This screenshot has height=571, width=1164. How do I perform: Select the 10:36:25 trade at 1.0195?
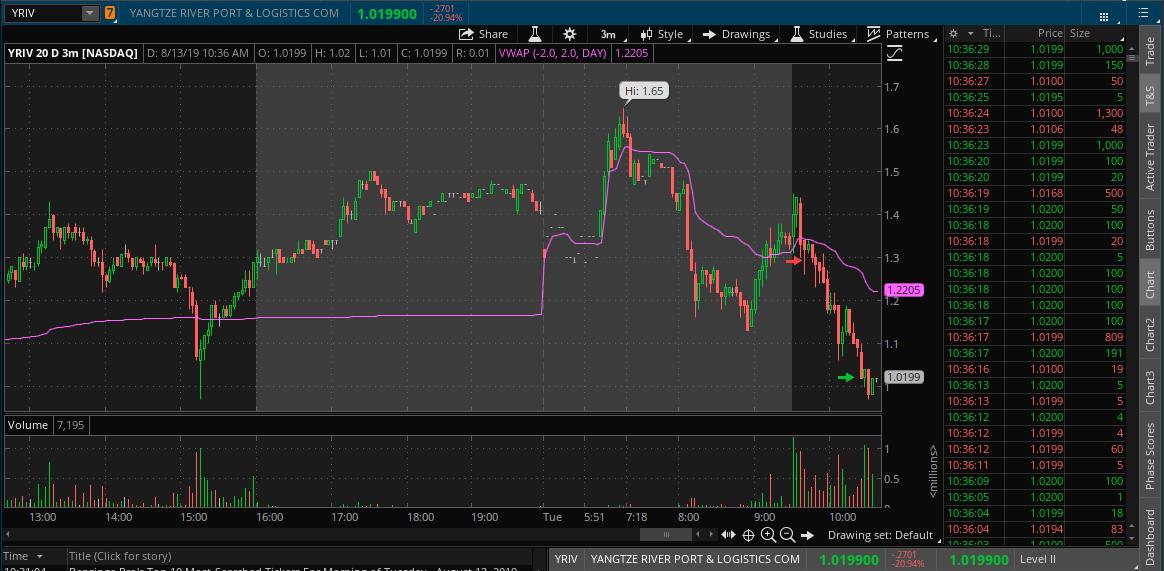1035,97
